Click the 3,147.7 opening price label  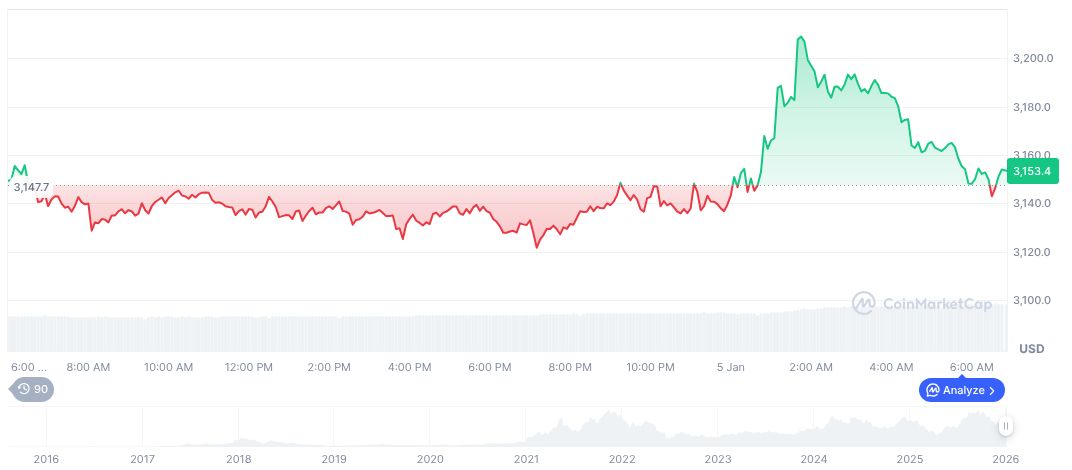click(x=32, y=187)
